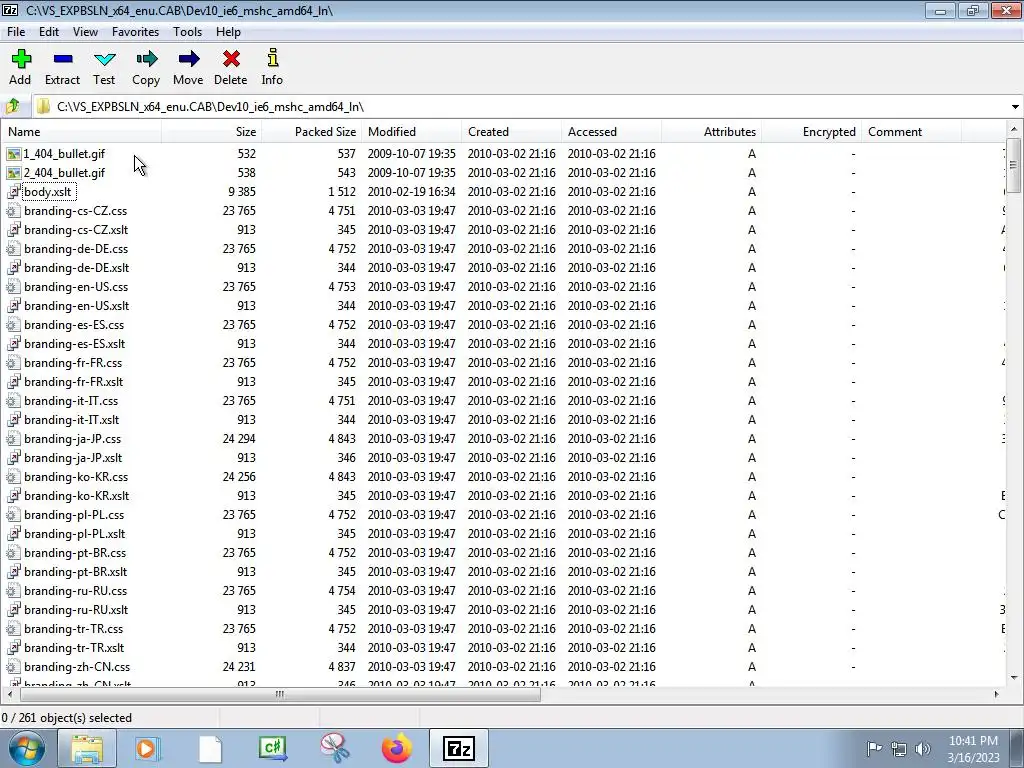The width and height of the screenshot is (1024, 768).
Task: Open the File menu
Action: click(16, 31)
